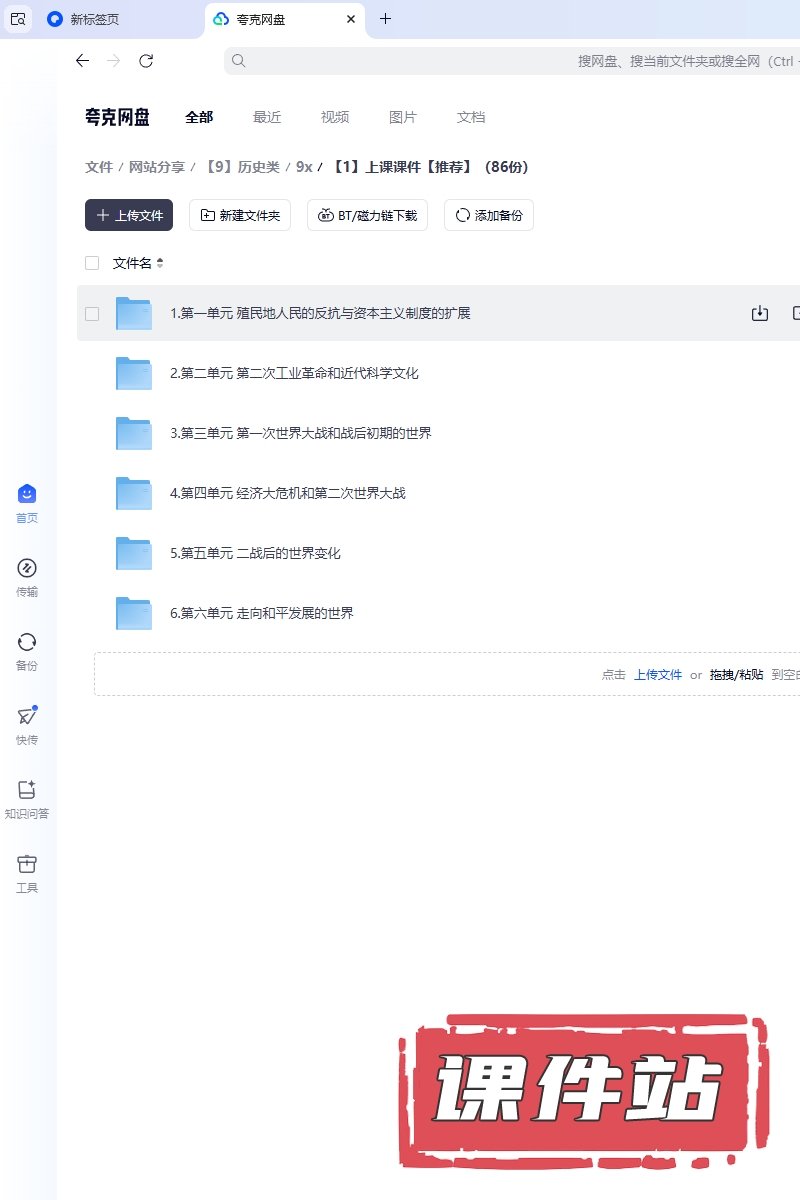Viewport: 800px width, 1200px height.
Task: Open the 知识问答 Q&A icon
Action: [x=27, y=790]
